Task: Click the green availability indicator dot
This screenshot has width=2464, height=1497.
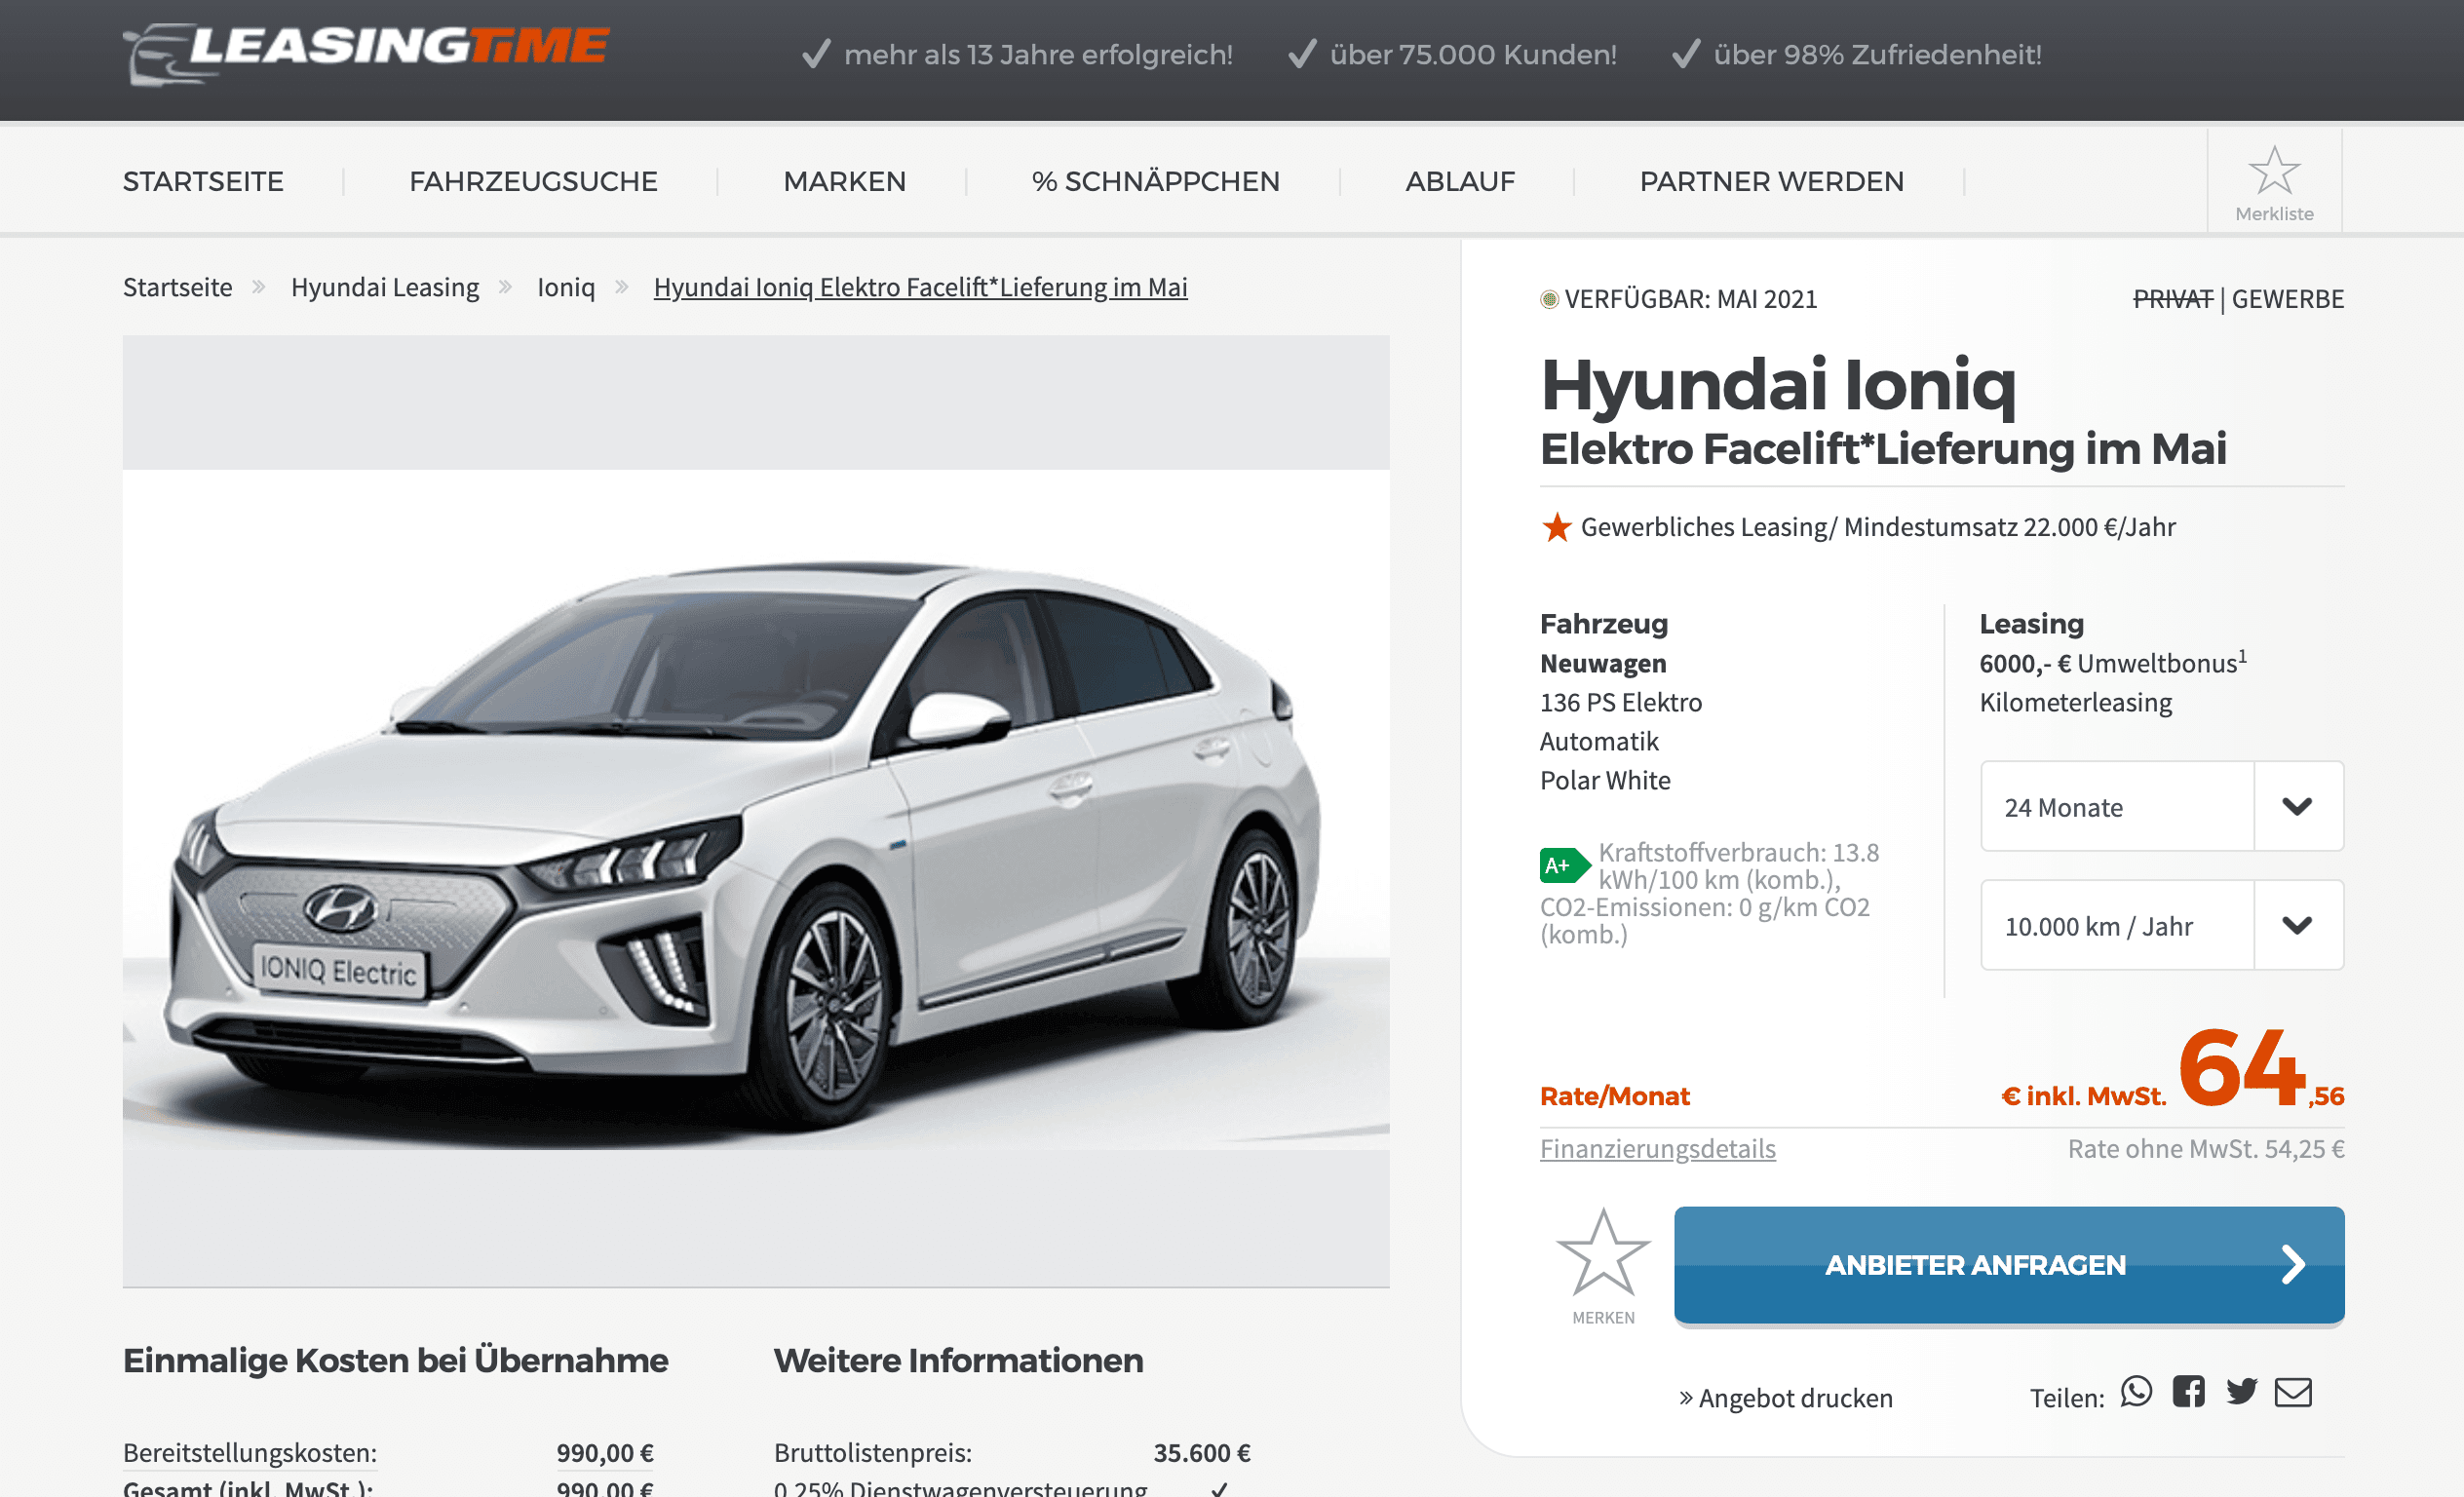Action: pyautogui.click(x=1549, y=299)
